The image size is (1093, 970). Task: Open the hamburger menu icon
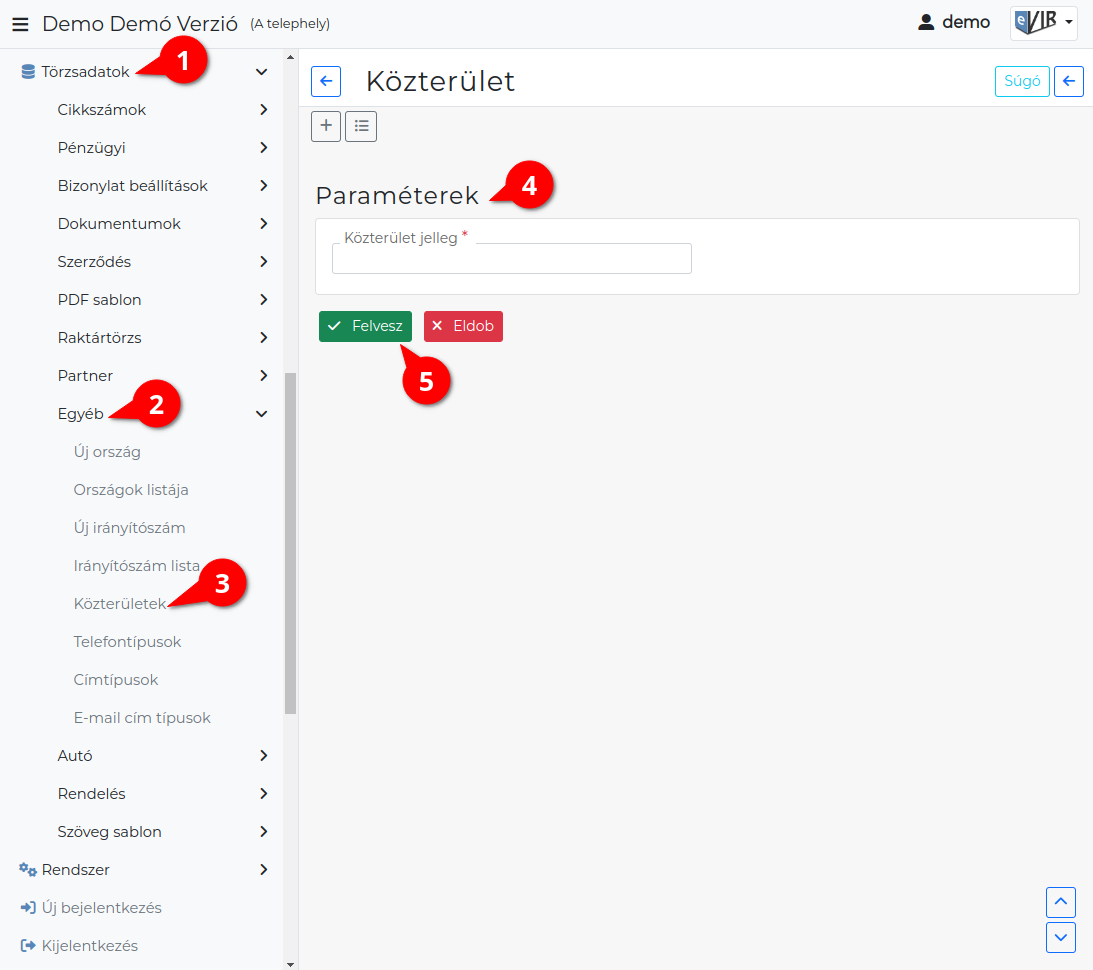pos(20,24)
